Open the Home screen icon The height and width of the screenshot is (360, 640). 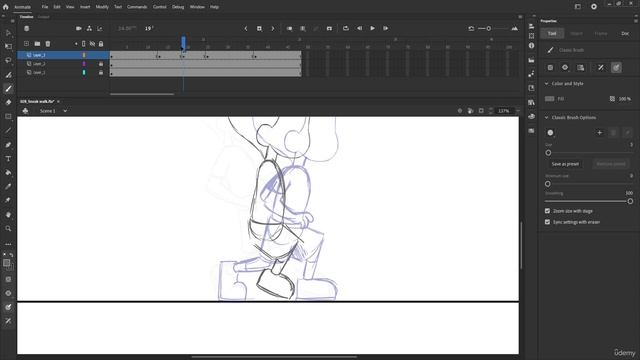(5, 7)
